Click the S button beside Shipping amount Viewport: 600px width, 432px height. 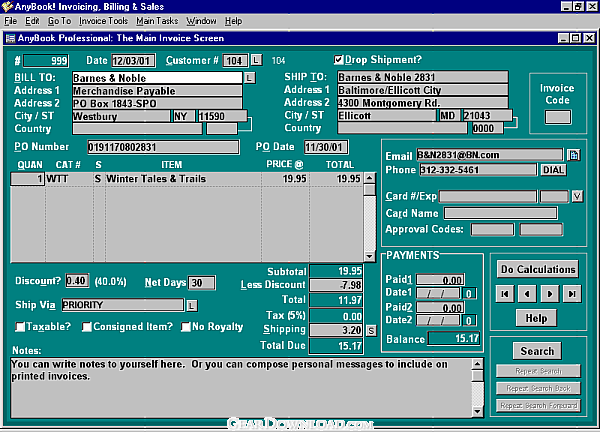pyautogui.click(x=371, y=329)
